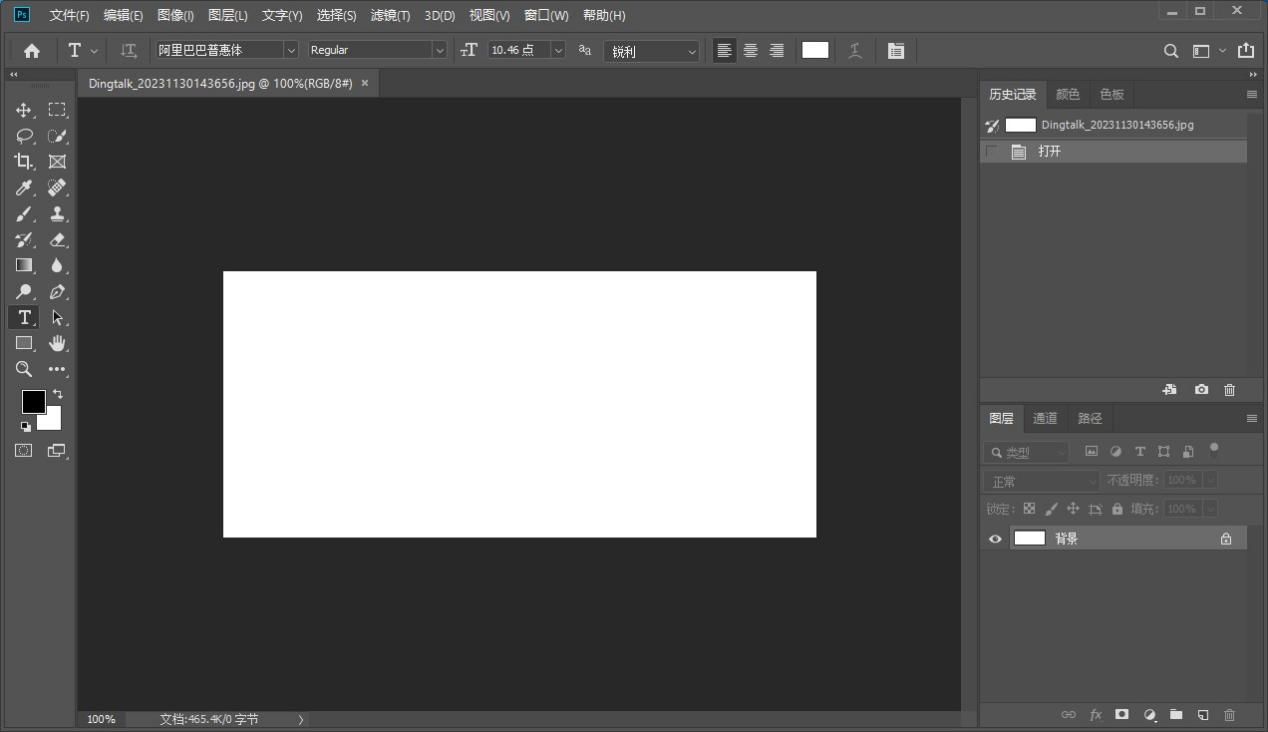1268x732 pixels.
Task: Create new snapshot in History panel
Action: (x=1201, y=390)
